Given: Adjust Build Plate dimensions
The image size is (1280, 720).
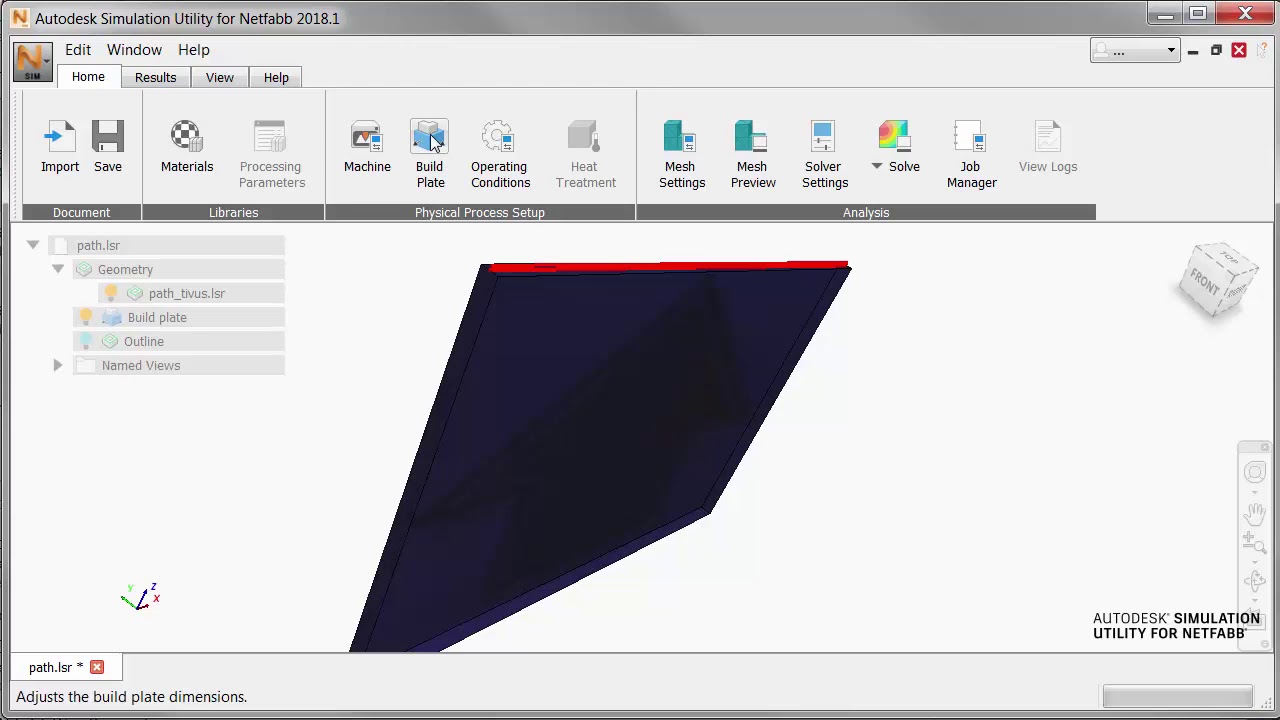Looking at the screenshot, I should pyautogui.click(x=430, y=155).
